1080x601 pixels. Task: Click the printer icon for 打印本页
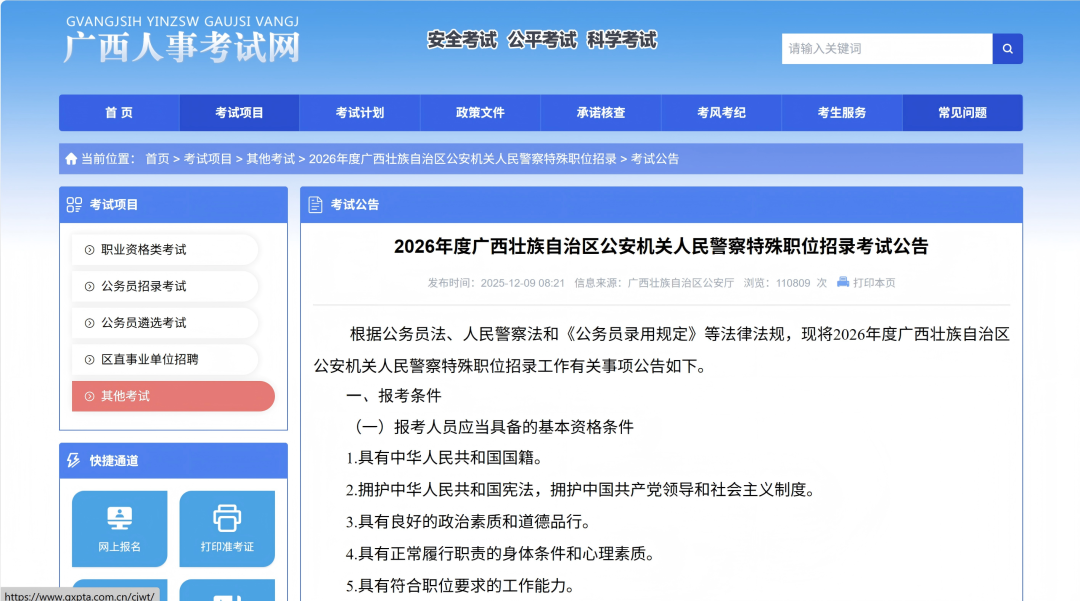click(x=843, y=282)
